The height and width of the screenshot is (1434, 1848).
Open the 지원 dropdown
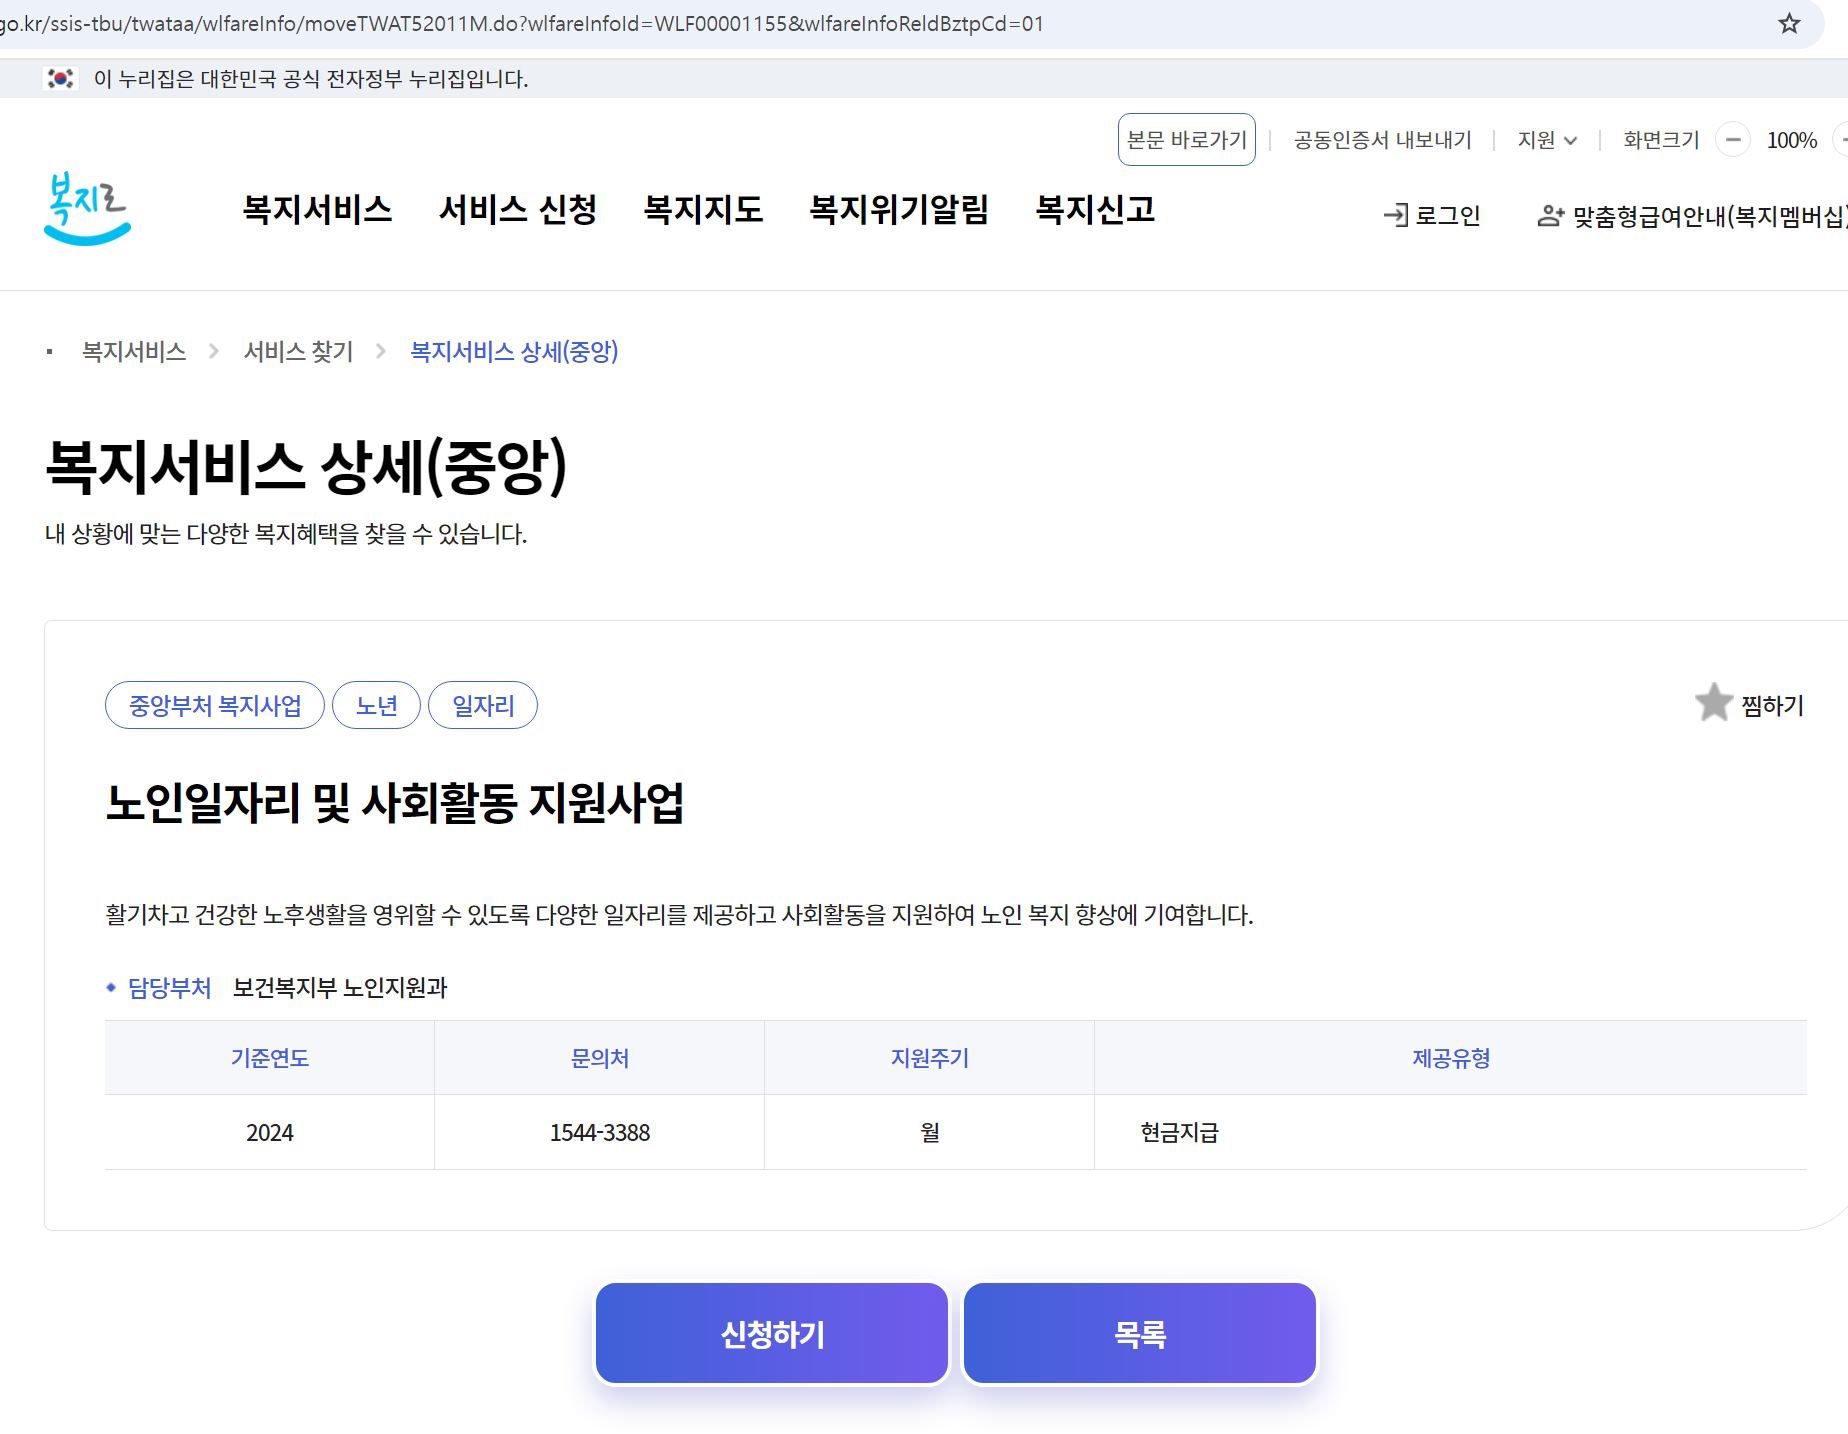click(1544, 140)
